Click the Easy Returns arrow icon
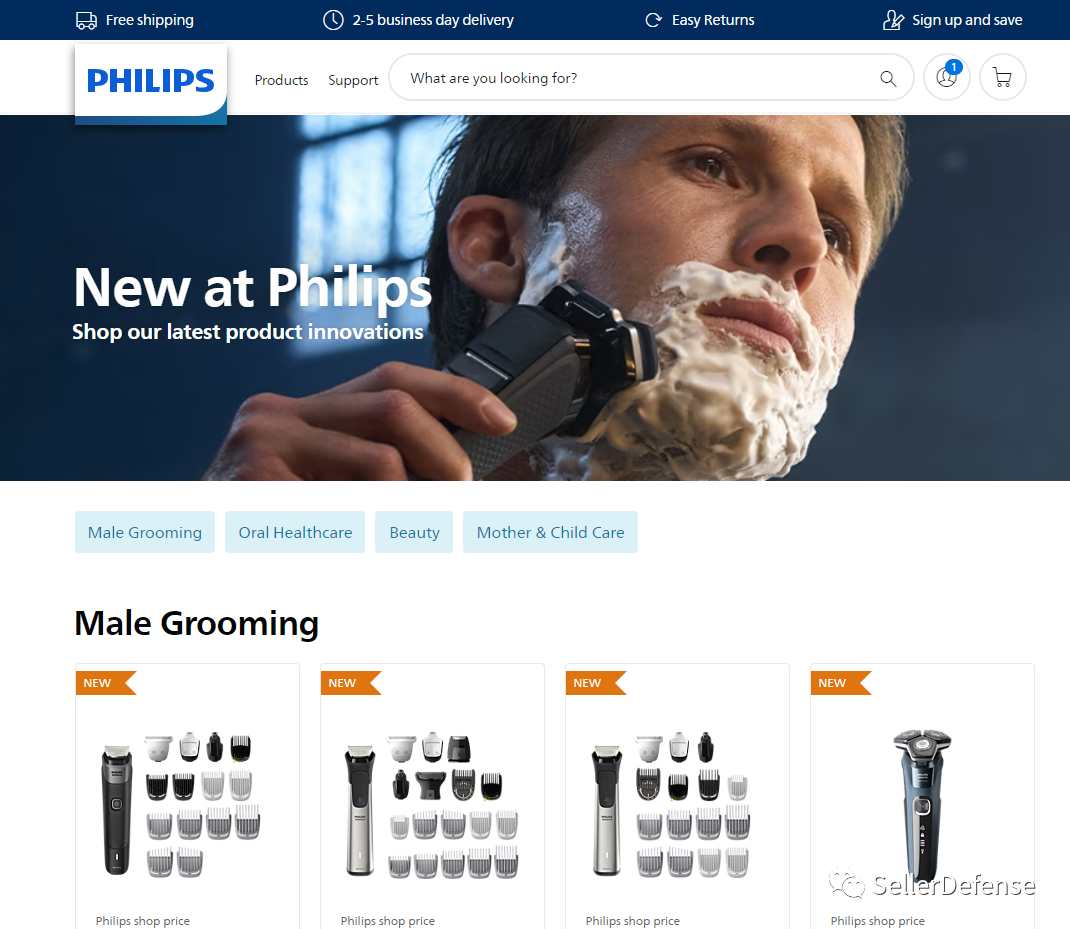The width and height of the screenshot is (1070, 929). click(653, 20)
